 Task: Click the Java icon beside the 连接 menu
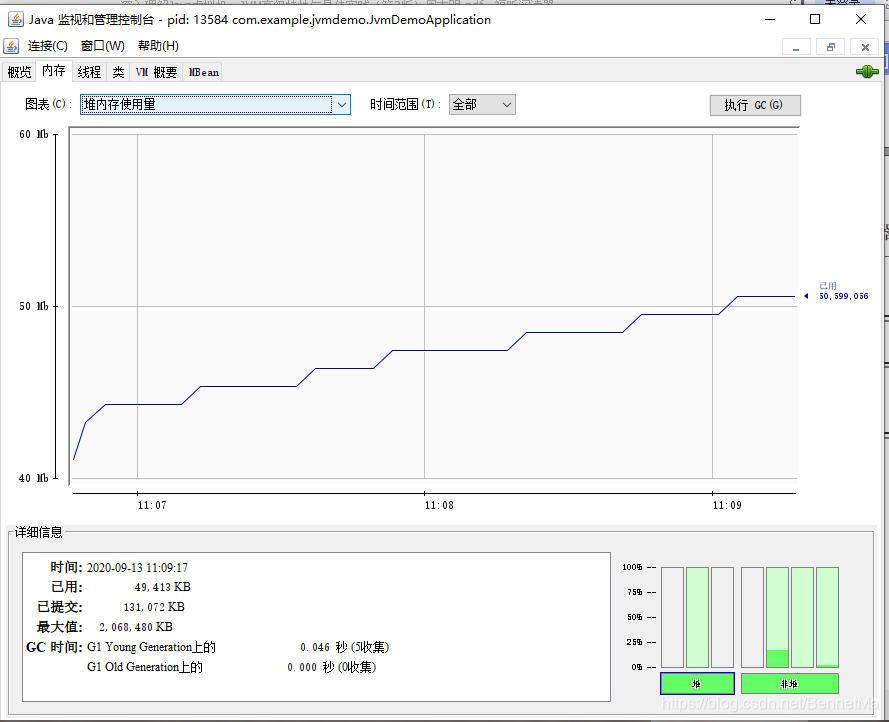(x=11, y=46)
